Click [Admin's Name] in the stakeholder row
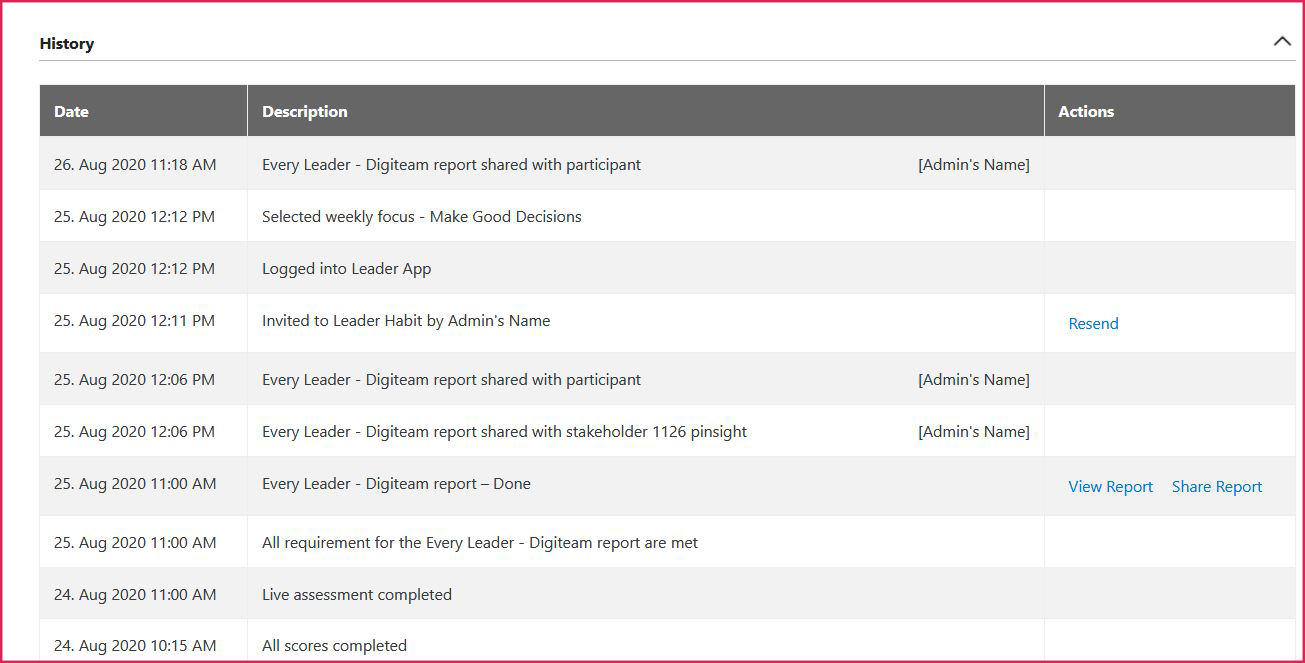This screenshot has height=663, width=1305. pos(973,432)
